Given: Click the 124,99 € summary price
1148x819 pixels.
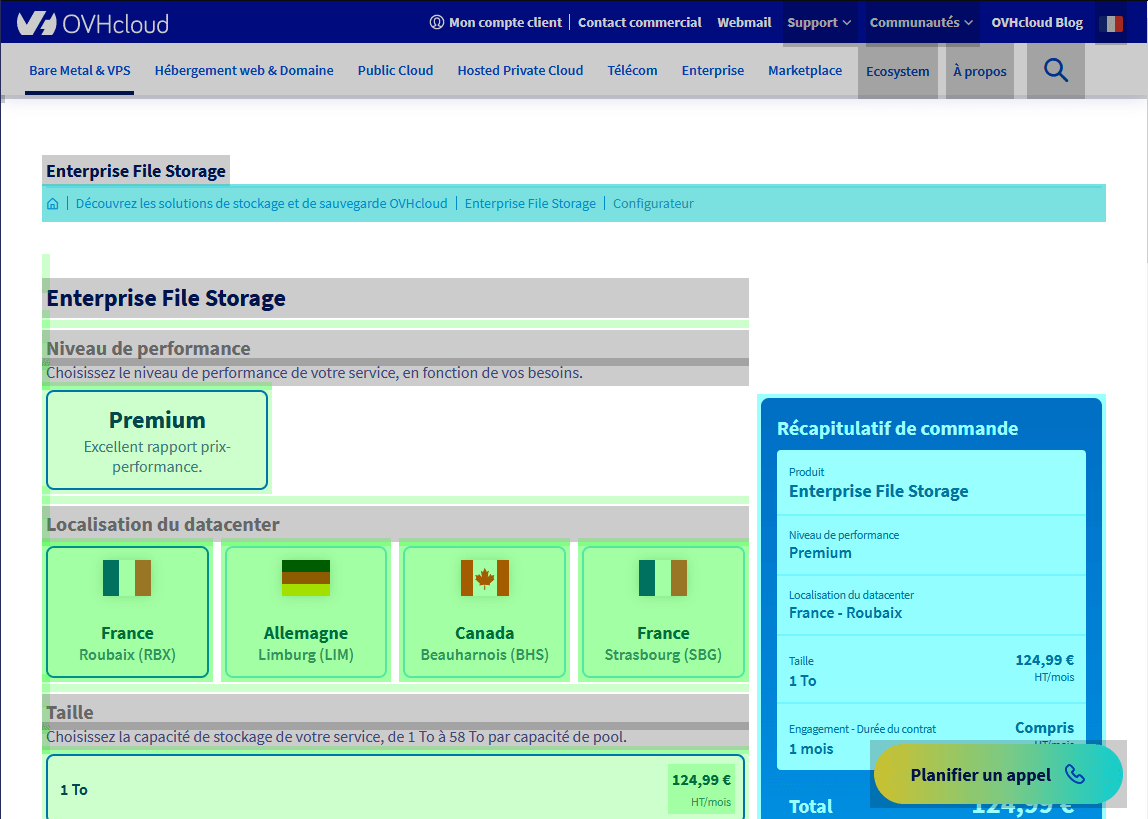Looking at the screenshot, I should (1044, 660).
